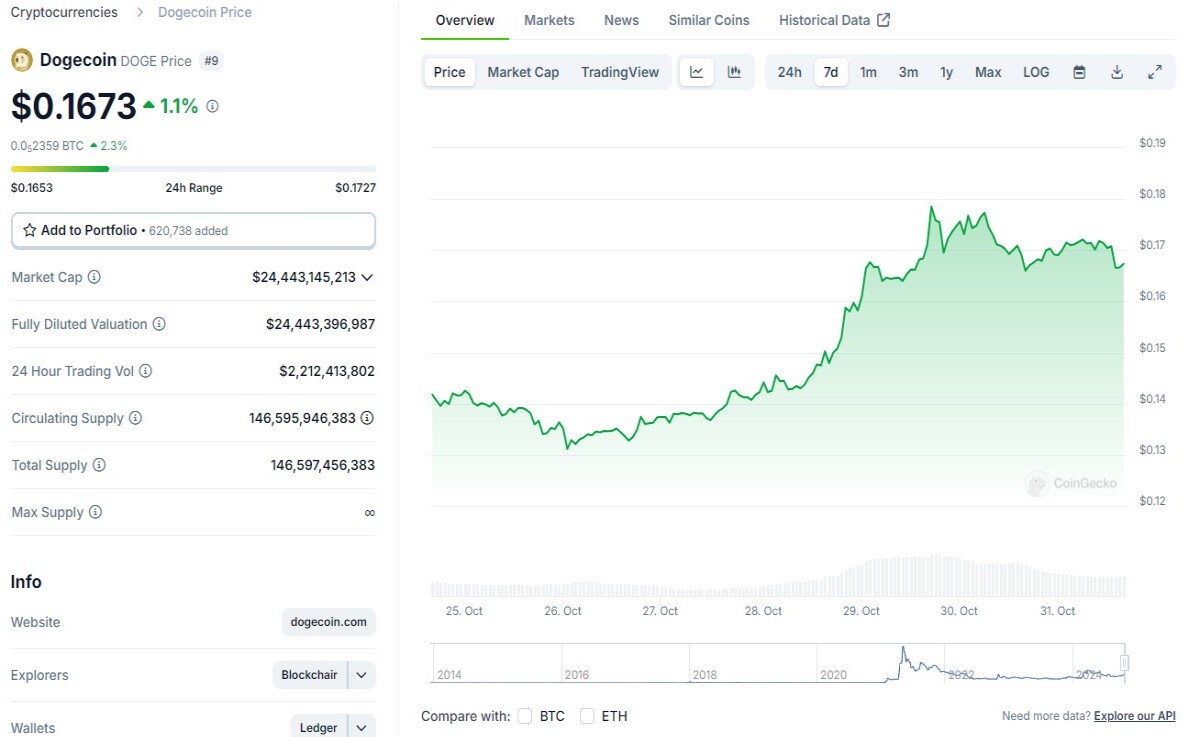
Task: Open the Wallets Ledger dropdown arrow
Action: click(x=362, y=728)
